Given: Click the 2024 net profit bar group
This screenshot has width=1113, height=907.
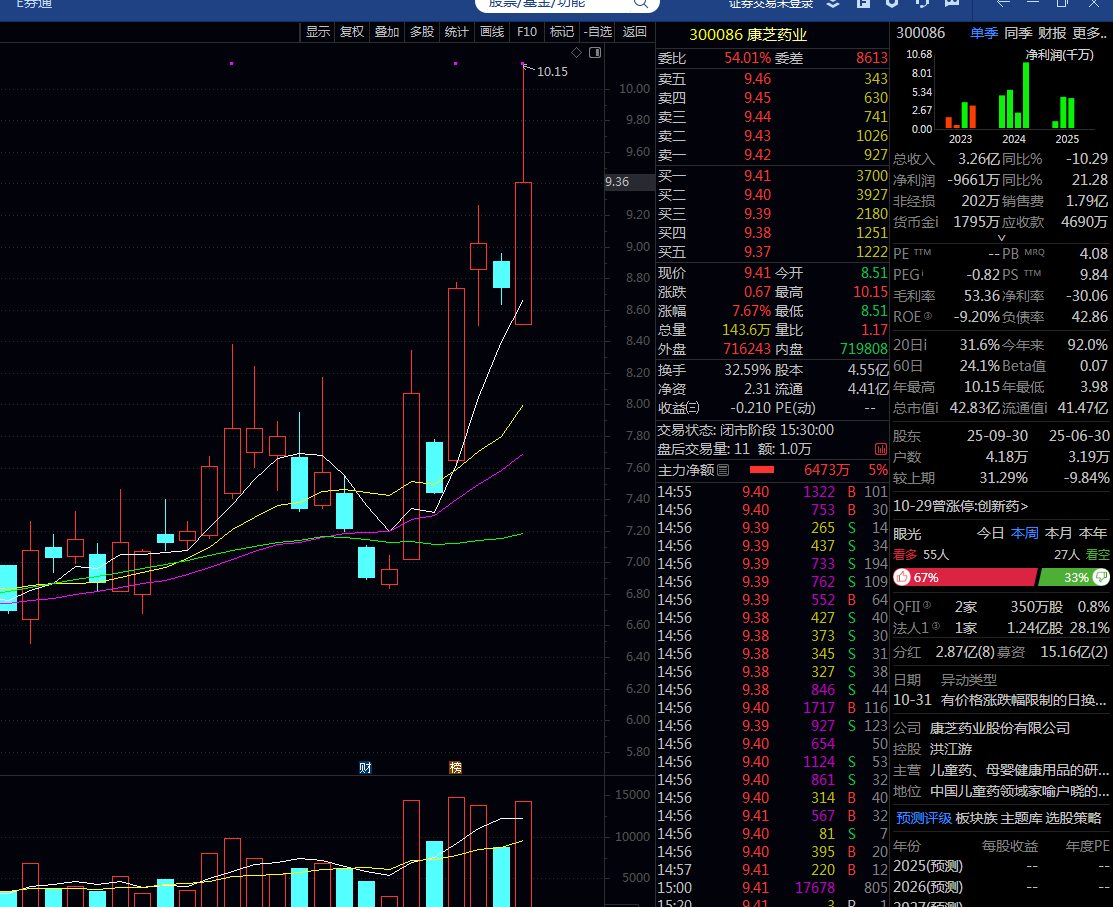Looking at the screenshot, I should pos(1014,95).
